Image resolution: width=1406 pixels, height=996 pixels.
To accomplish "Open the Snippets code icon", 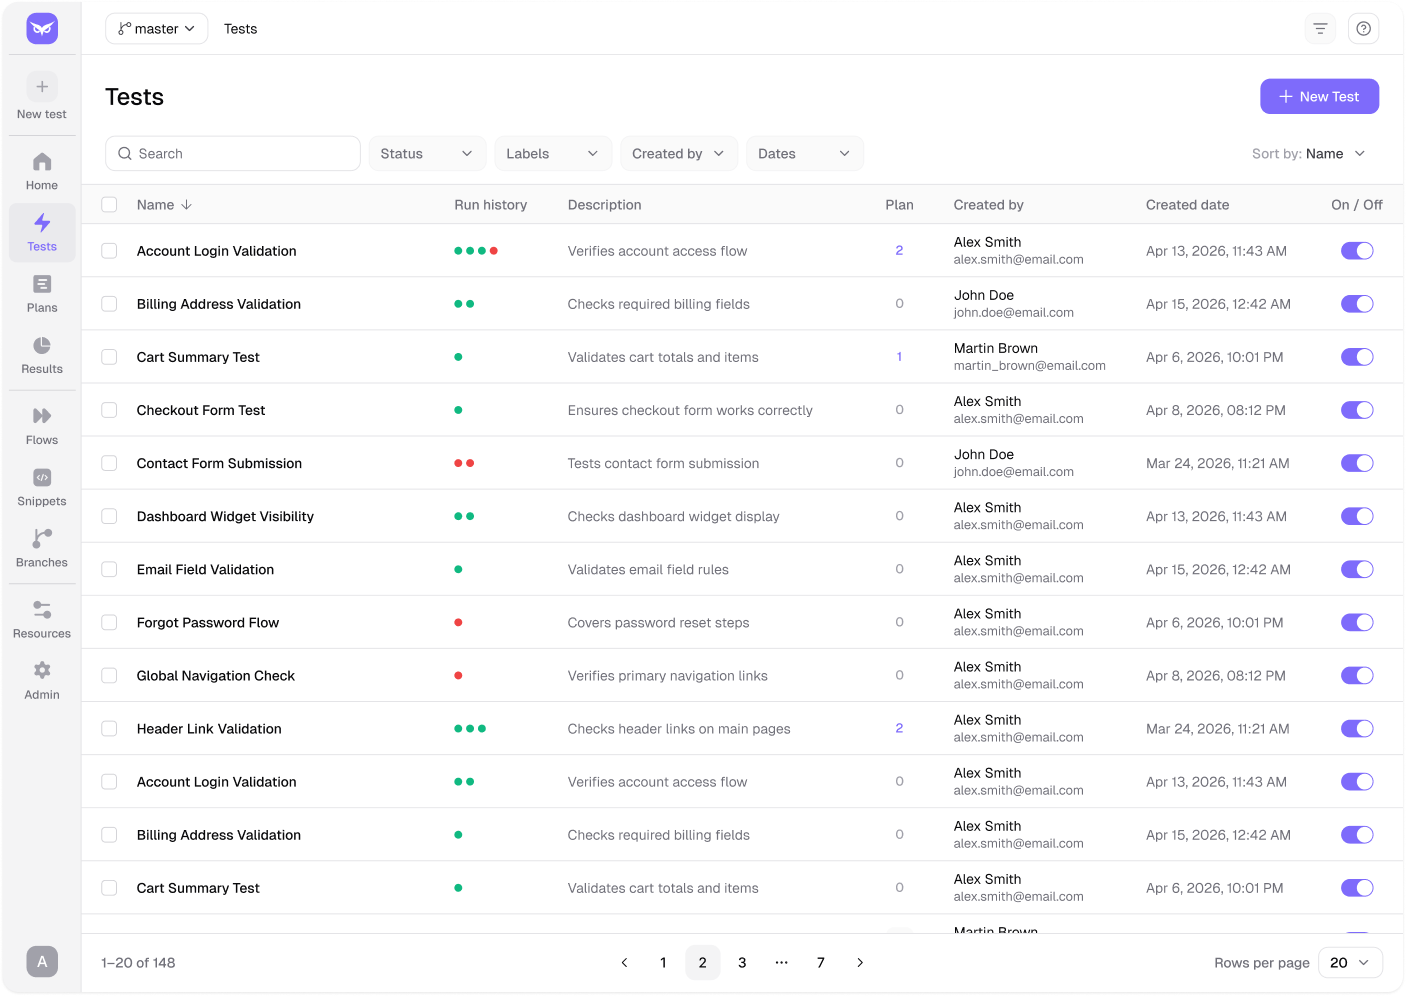I will [42, 478].
